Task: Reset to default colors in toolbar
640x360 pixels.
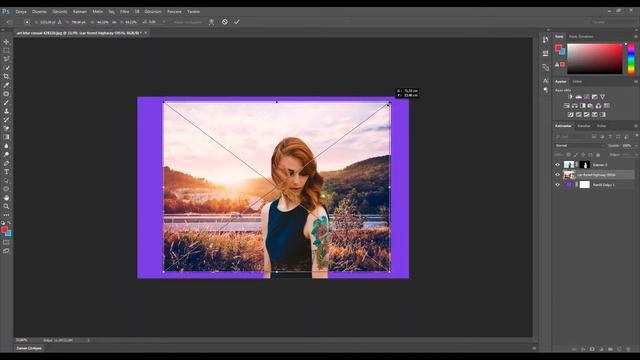Action: click(x=3, y=223)
